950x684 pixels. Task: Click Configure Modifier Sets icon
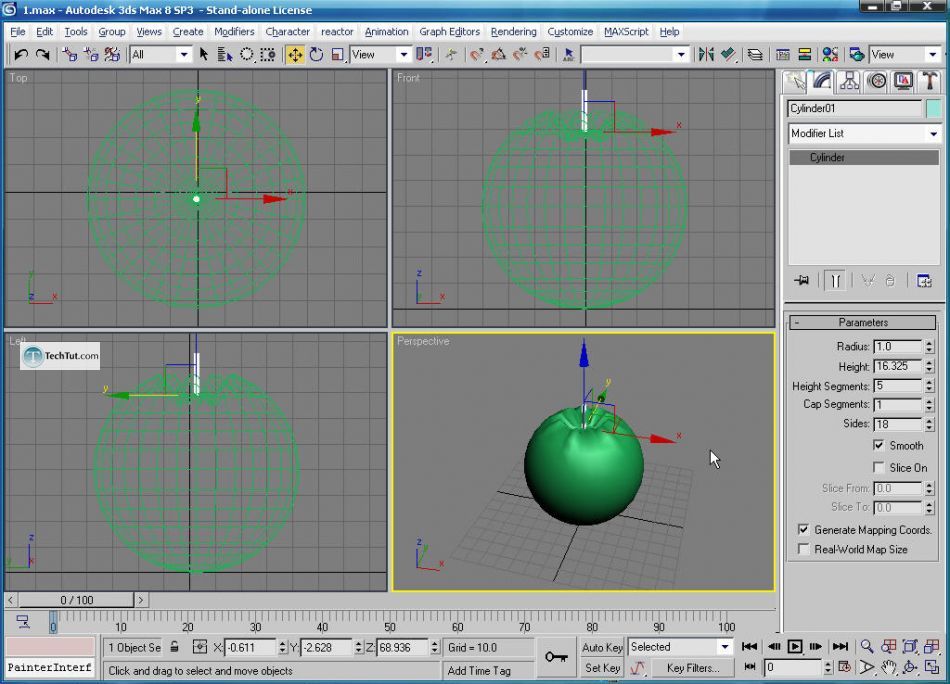(924, 281)
